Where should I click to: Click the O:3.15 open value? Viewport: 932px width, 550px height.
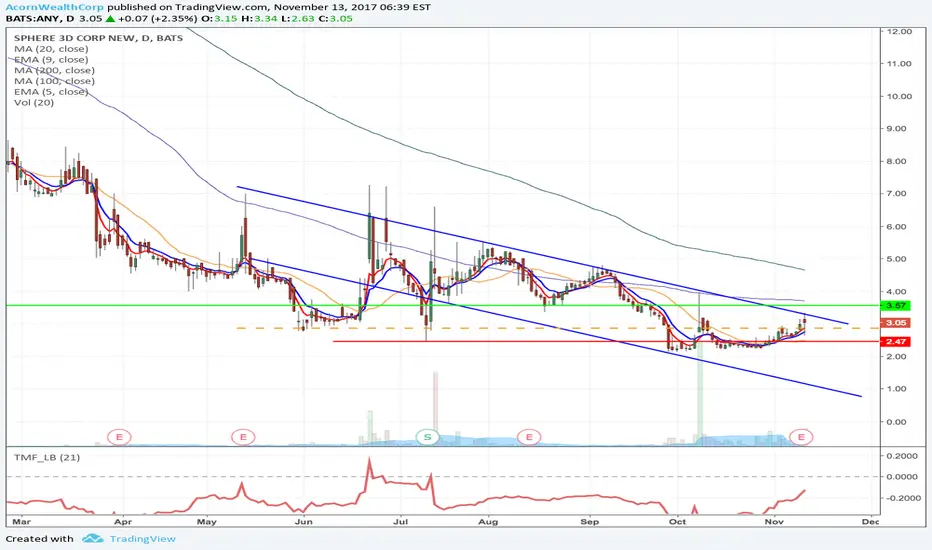pos(219,18)
